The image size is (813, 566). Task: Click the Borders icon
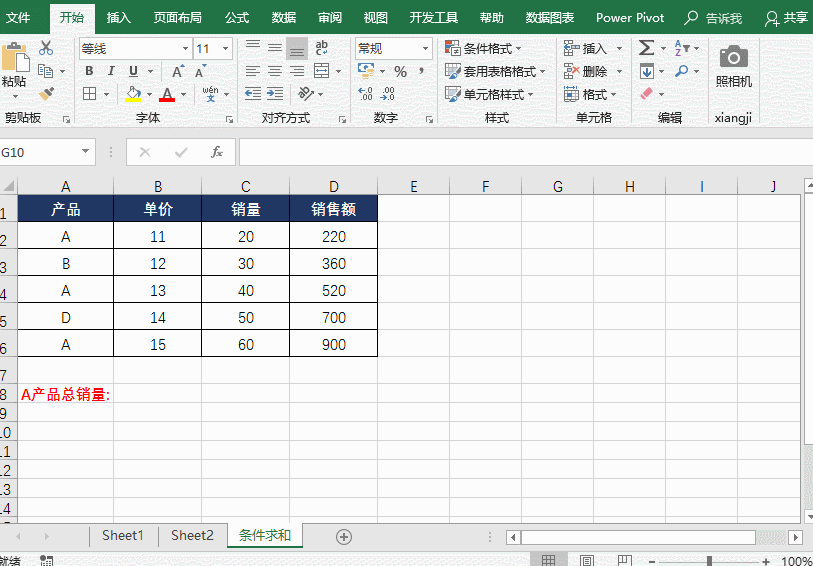[x=90, y=94]
